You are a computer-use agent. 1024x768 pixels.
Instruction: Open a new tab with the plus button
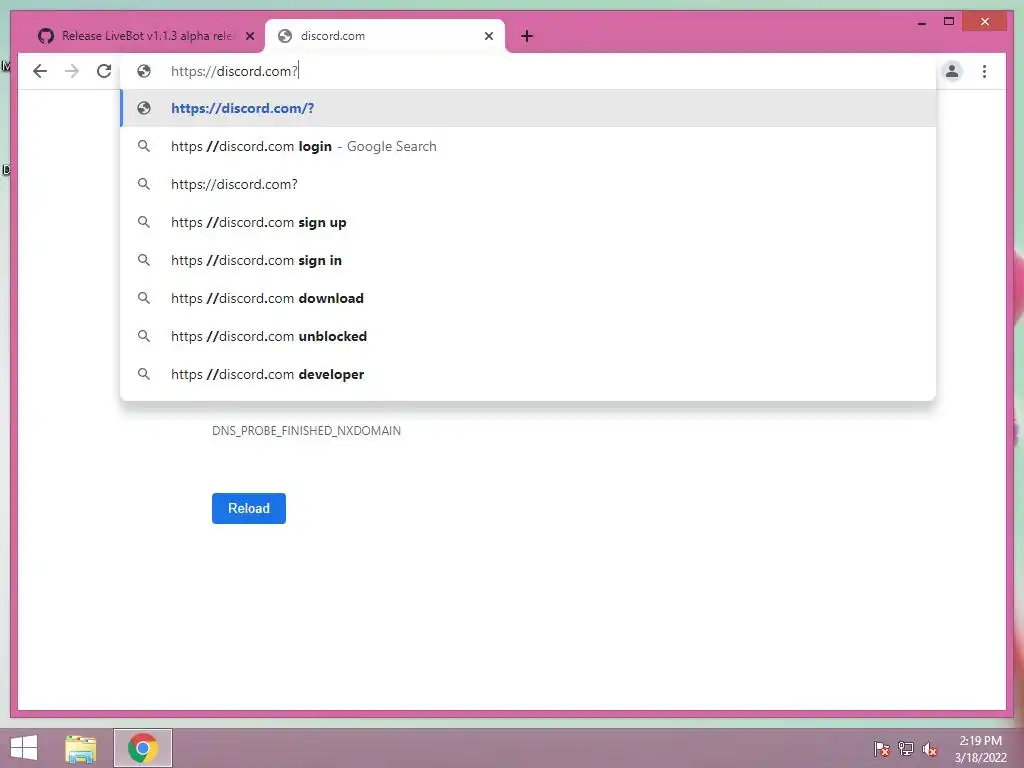[x=527, y=36]
